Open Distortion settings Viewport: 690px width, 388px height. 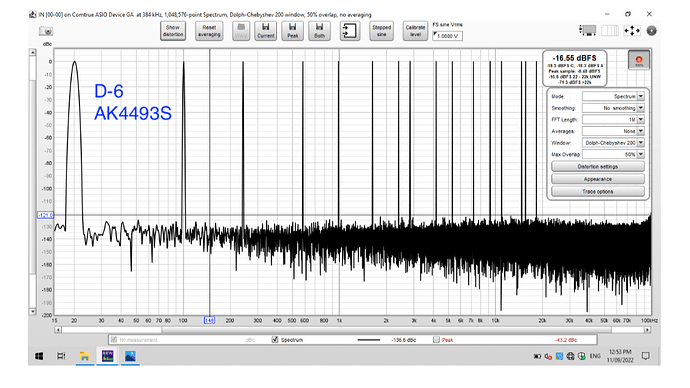pyautogui.click(x=598, y=167)
